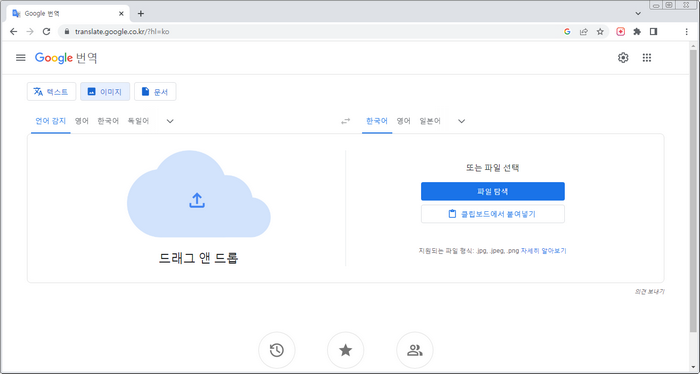Expand more target languages
This screenshot has width=700, height=374.
pos(462,121)
